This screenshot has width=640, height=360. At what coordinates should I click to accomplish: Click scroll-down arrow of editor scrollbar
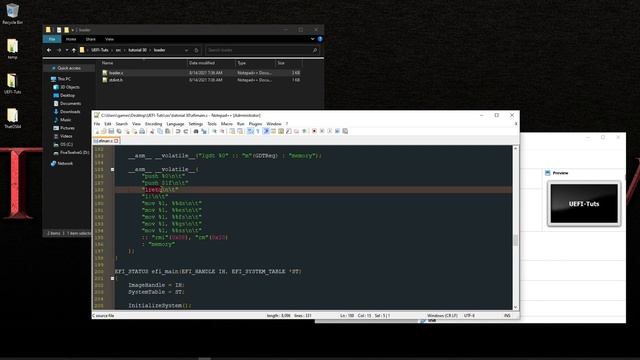pyautogui.click(x=516, y=307)
